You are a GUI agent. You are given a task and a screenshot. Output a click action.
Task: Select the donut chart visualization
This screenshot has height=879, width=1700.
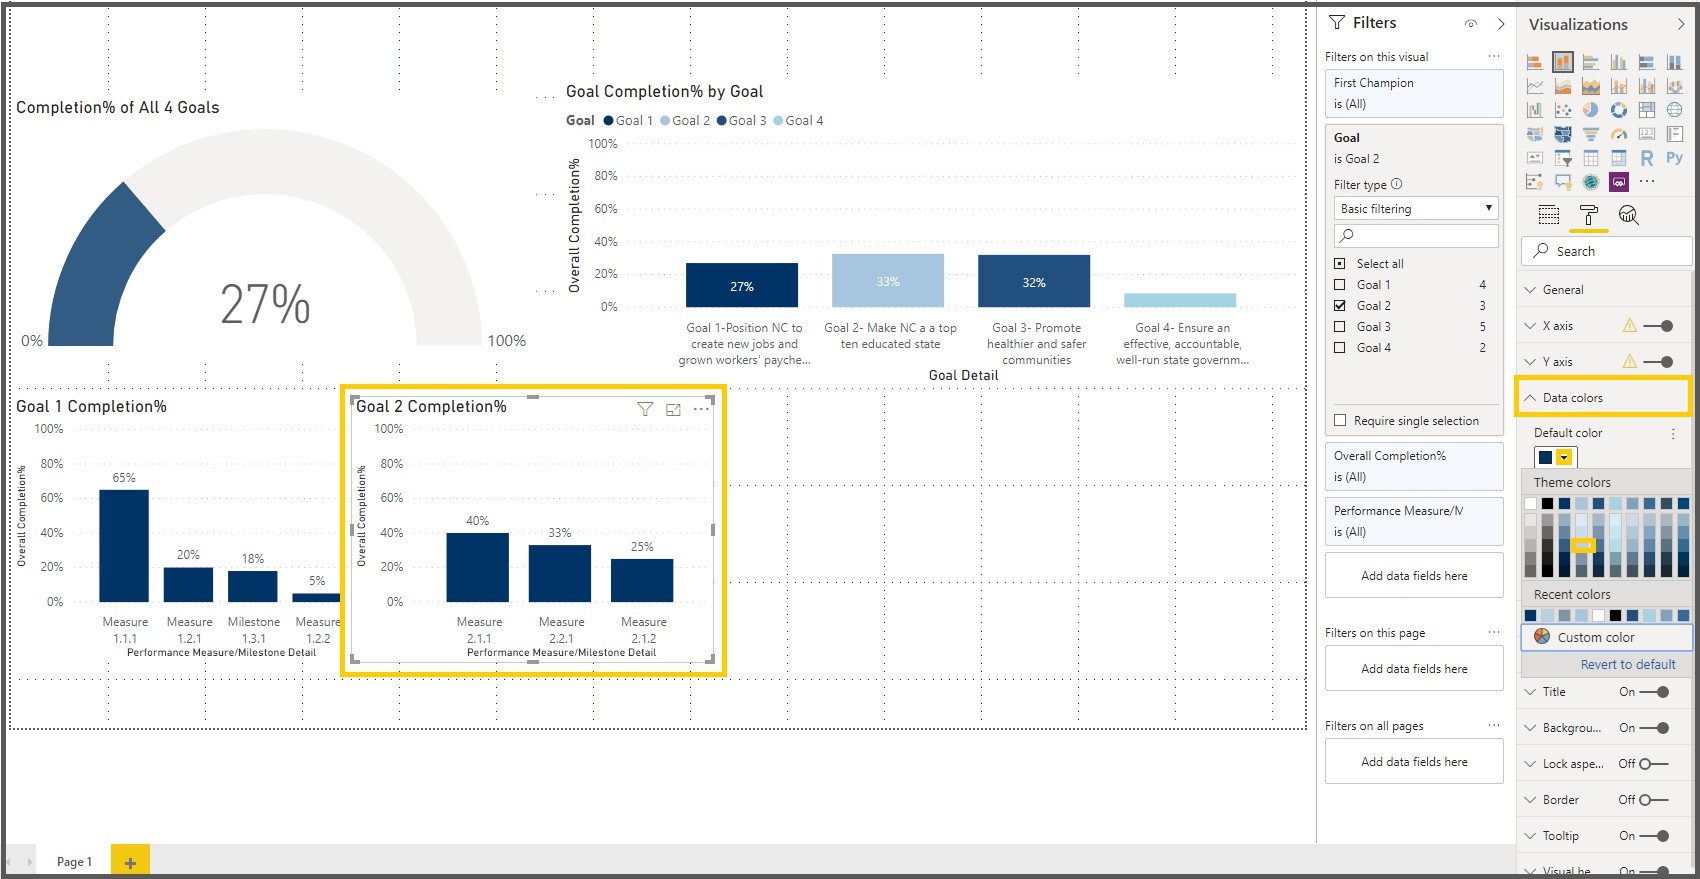1619,110
